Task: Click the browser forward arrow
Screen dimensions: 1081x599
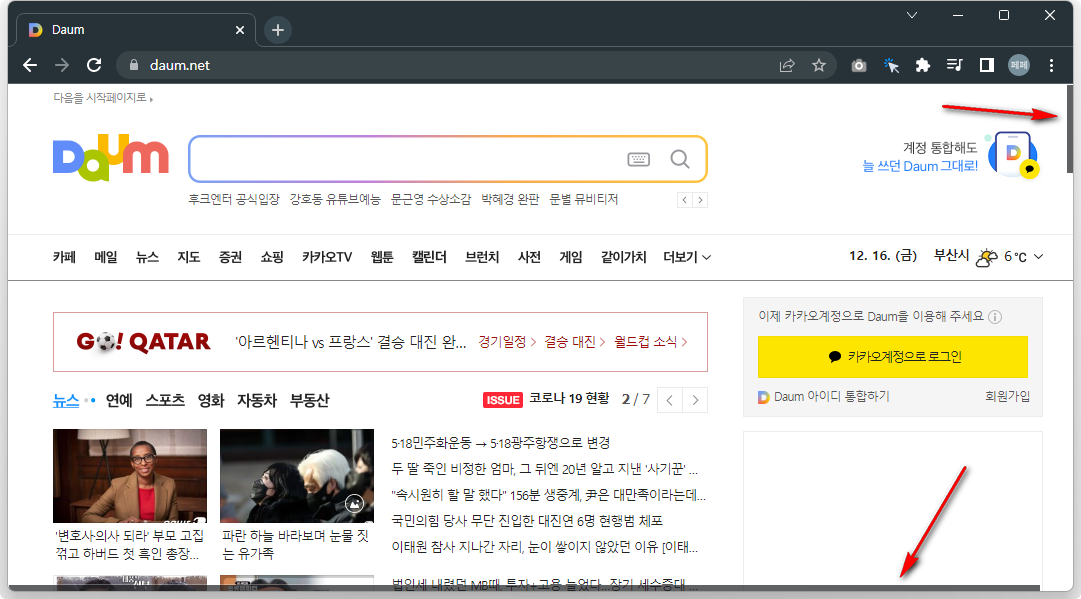Action: 62,65
